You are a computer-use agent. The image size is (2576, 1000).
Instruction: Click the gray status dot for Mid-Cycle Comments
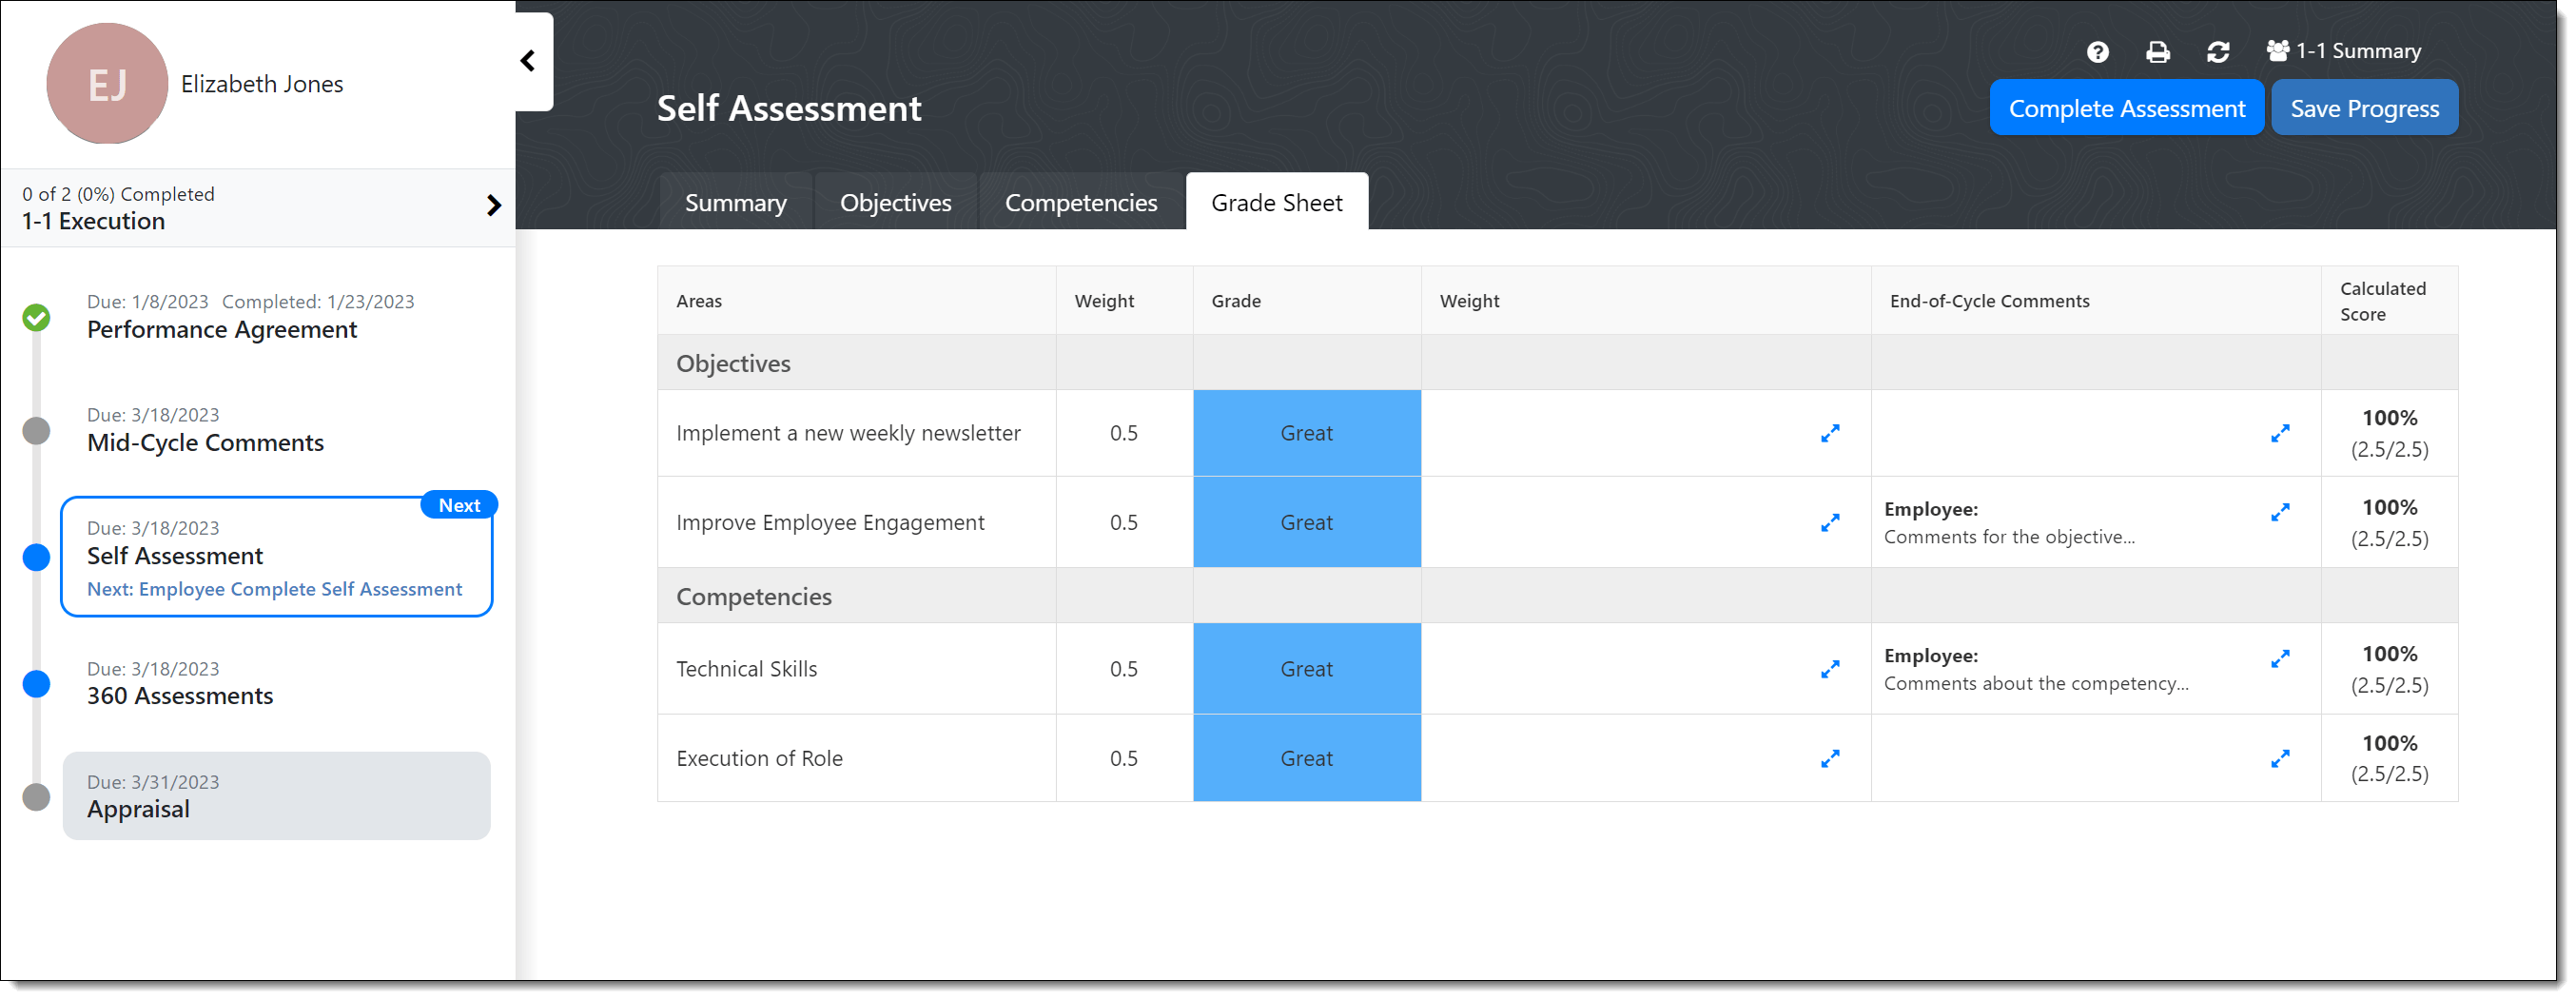pos(36,431)
